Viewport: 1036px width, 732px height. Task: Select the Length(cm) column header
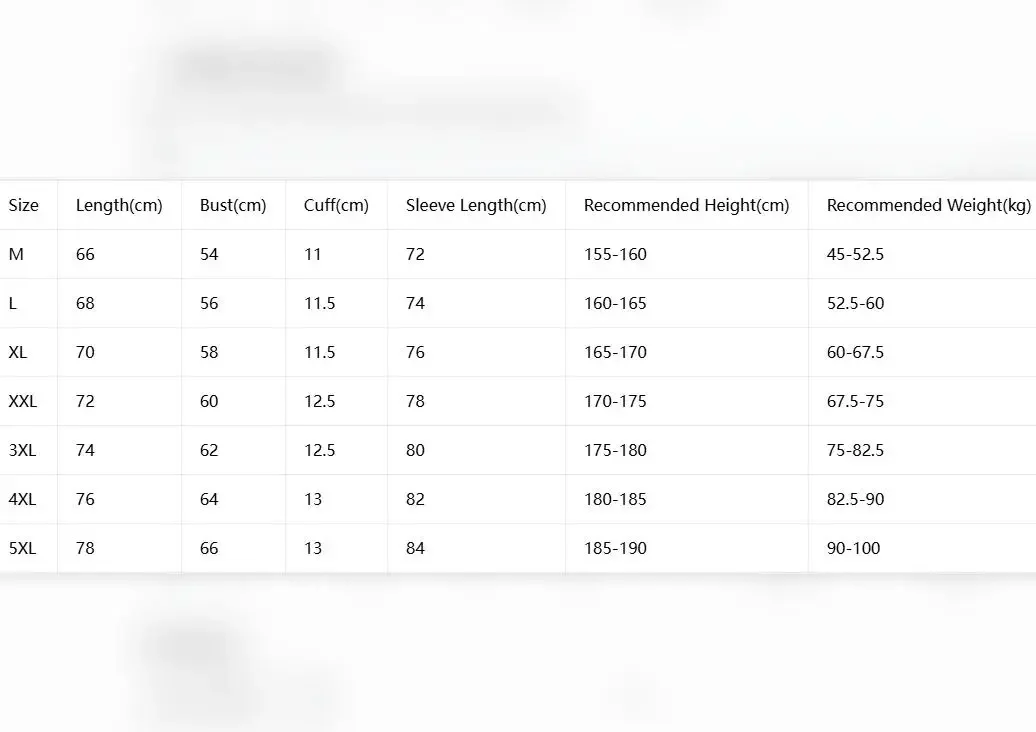119,205
